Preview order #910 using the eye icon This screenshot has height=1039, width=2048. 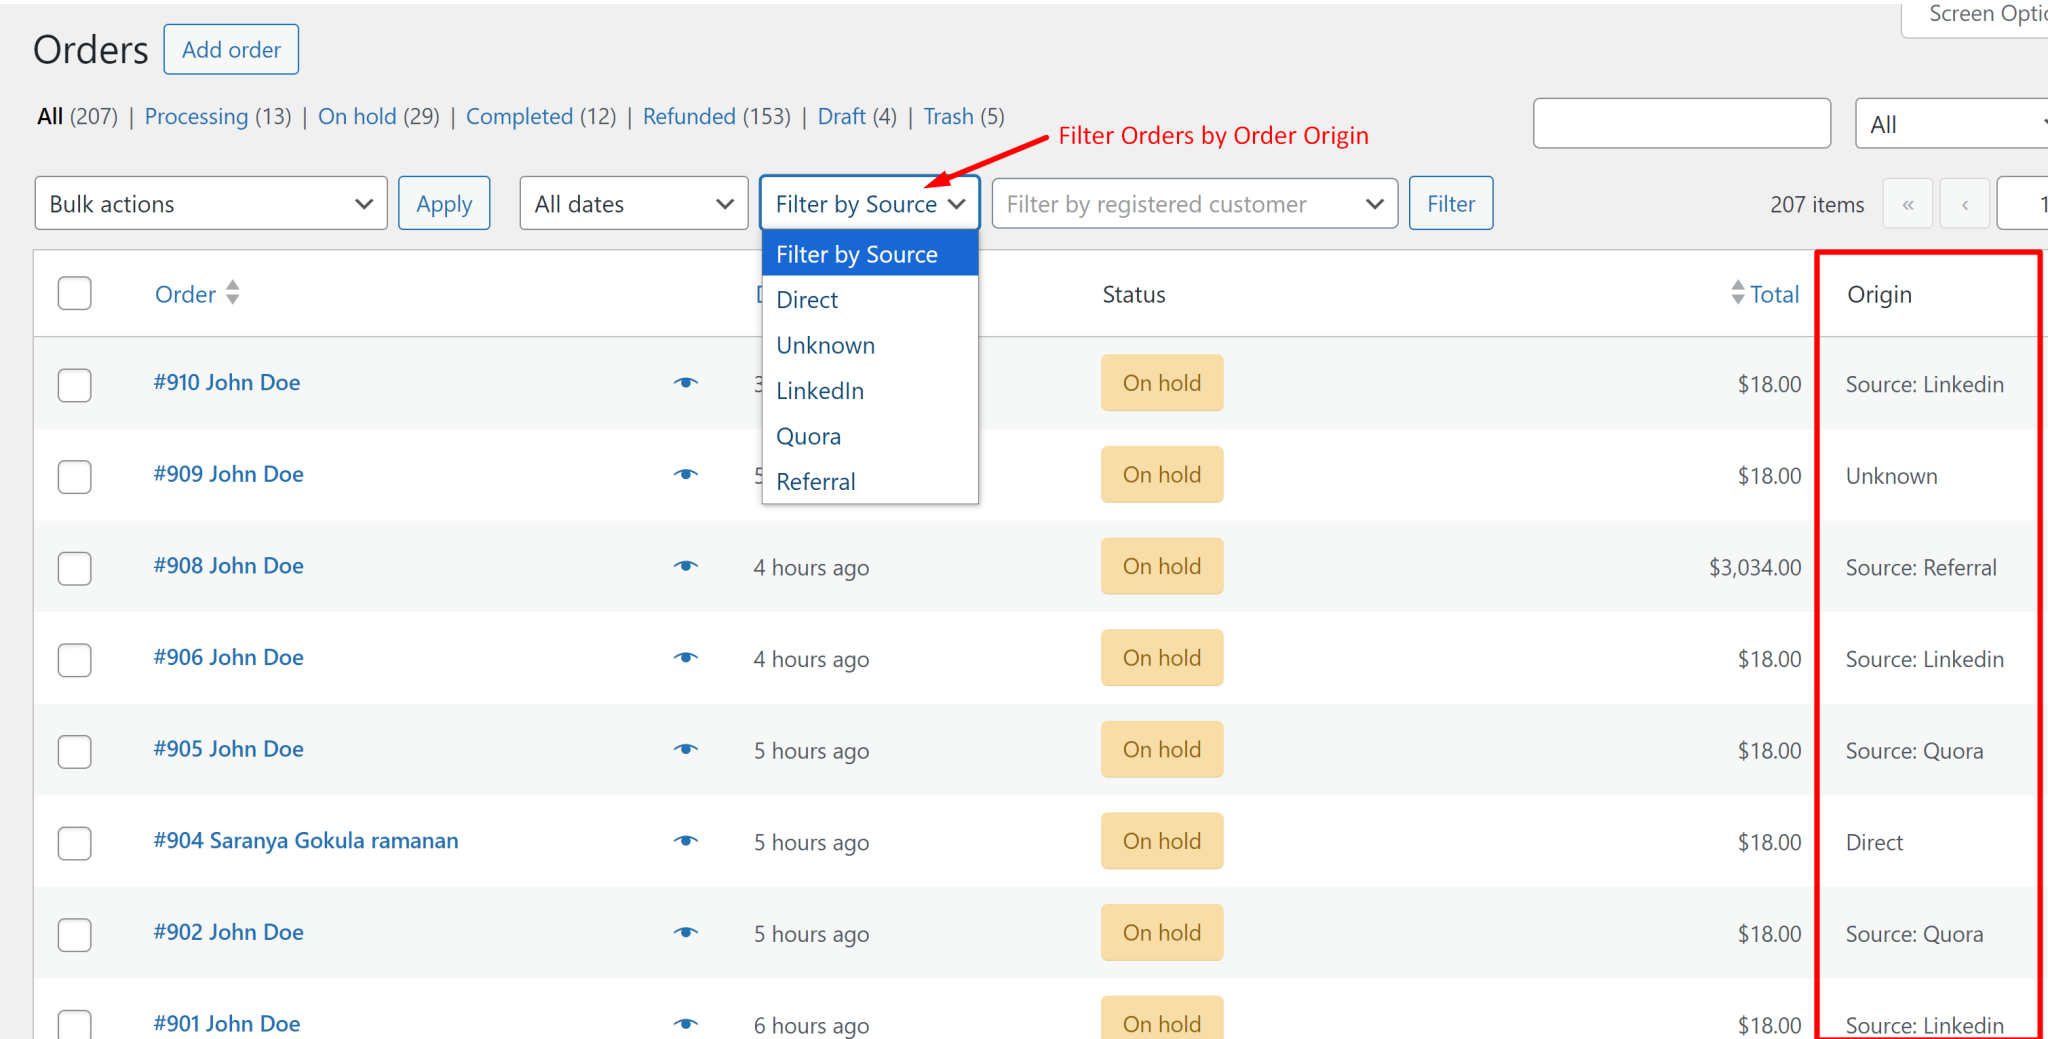pos(686,382)
